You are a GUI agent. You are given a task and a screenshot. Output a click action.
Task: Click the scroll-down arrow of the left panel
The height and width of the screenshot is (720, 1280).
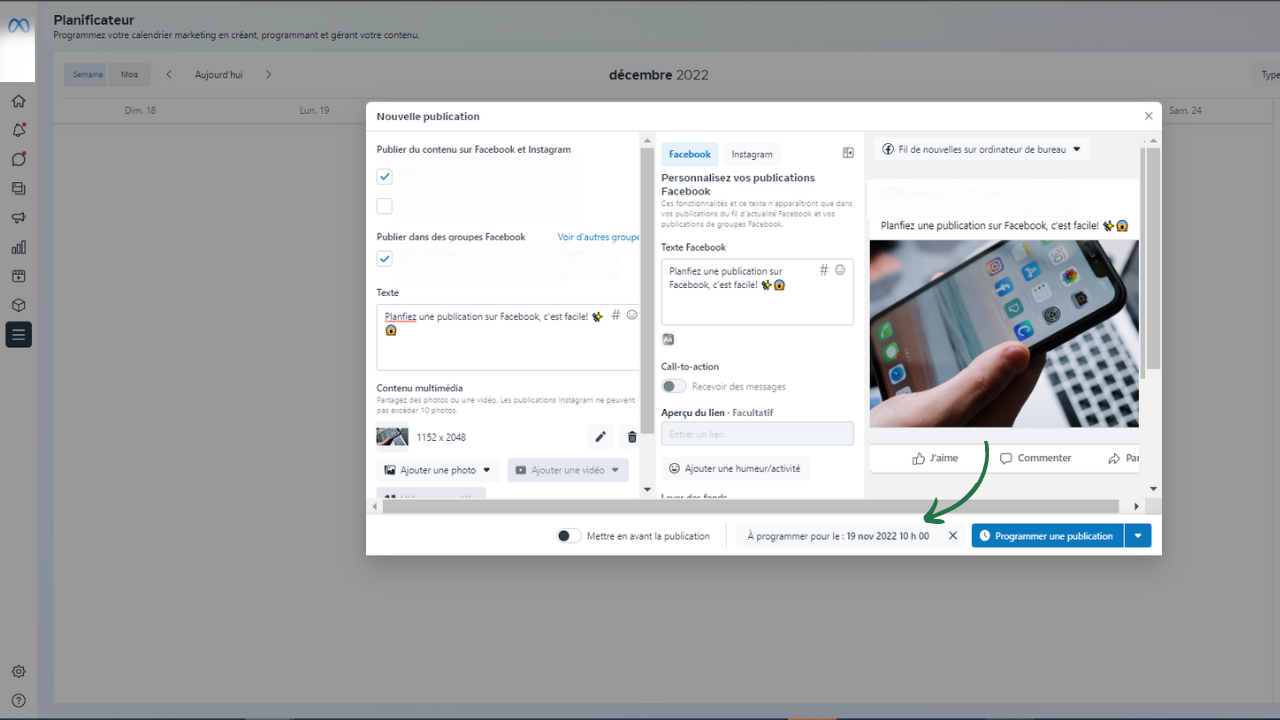point(647,490)
